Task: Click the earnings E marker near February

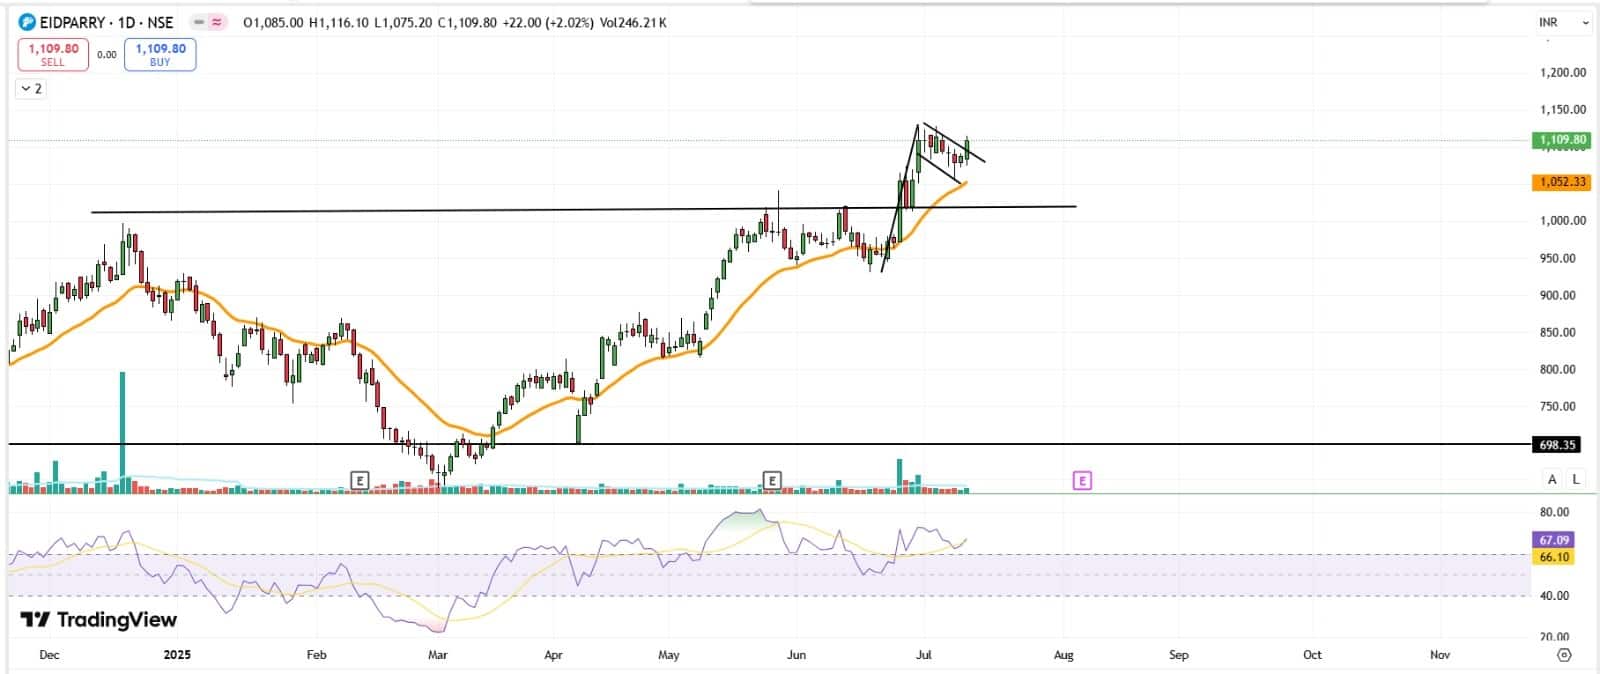Action: (x=361, y=481)
